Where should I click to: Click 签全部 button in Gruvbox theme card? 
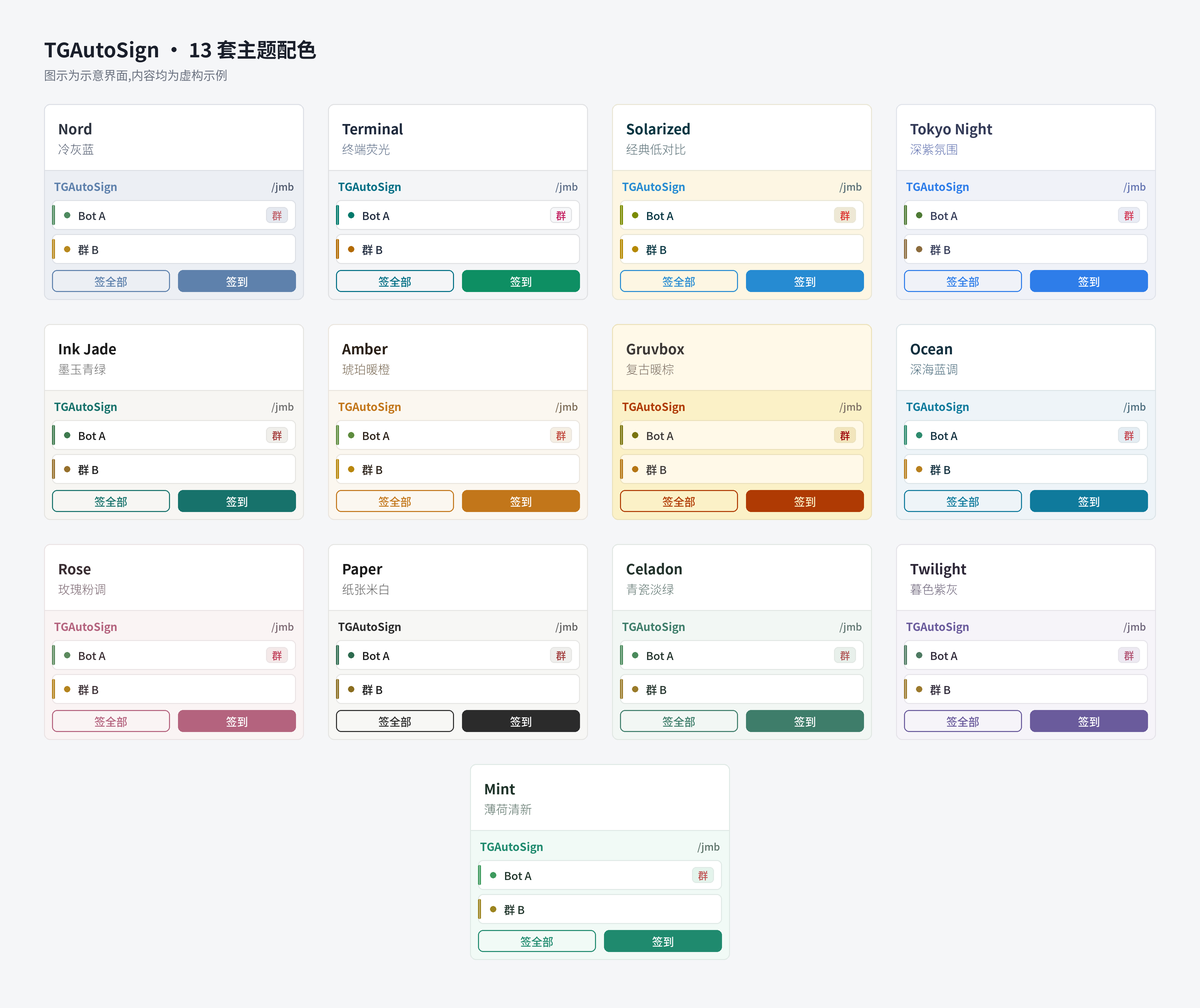point(679,501)
